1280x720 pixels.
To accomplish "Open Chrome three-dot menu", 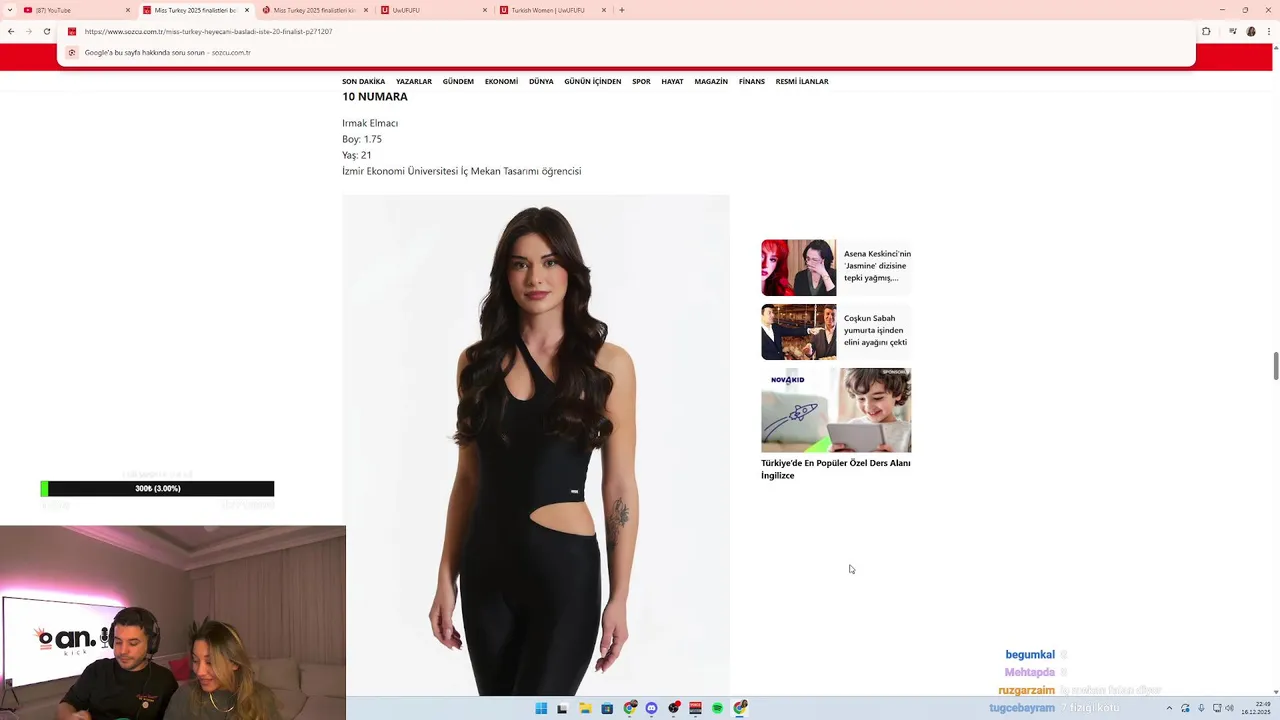I will 1268,31.
